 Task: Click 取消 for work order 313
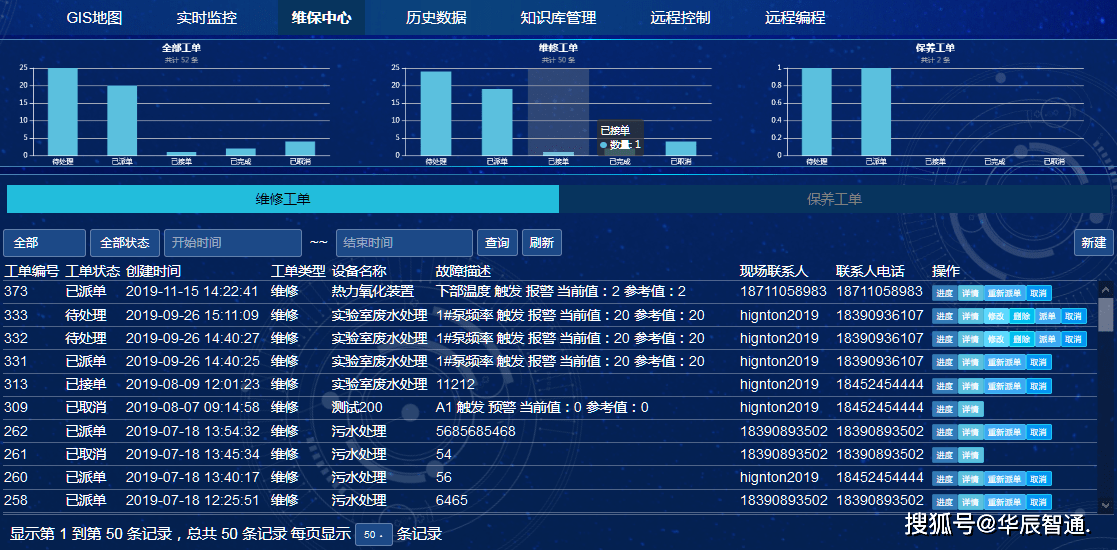[1039, 385]
